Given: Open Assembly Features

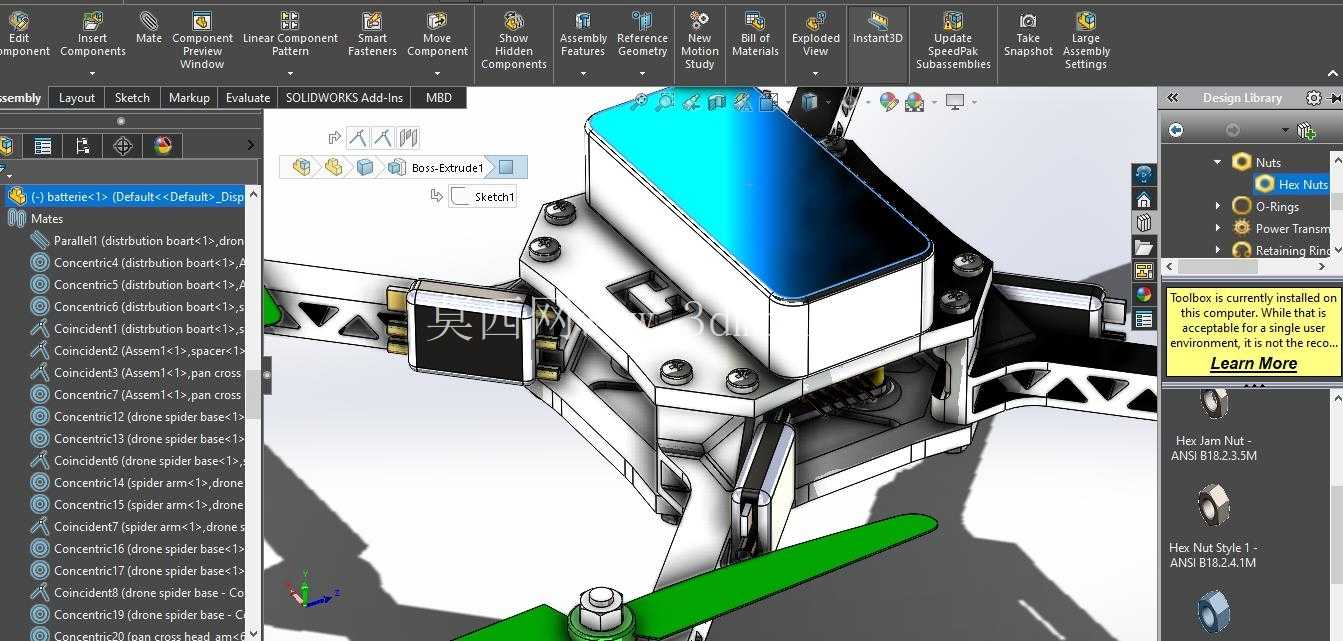Looking at the screenshot, I should click(583, 35).
